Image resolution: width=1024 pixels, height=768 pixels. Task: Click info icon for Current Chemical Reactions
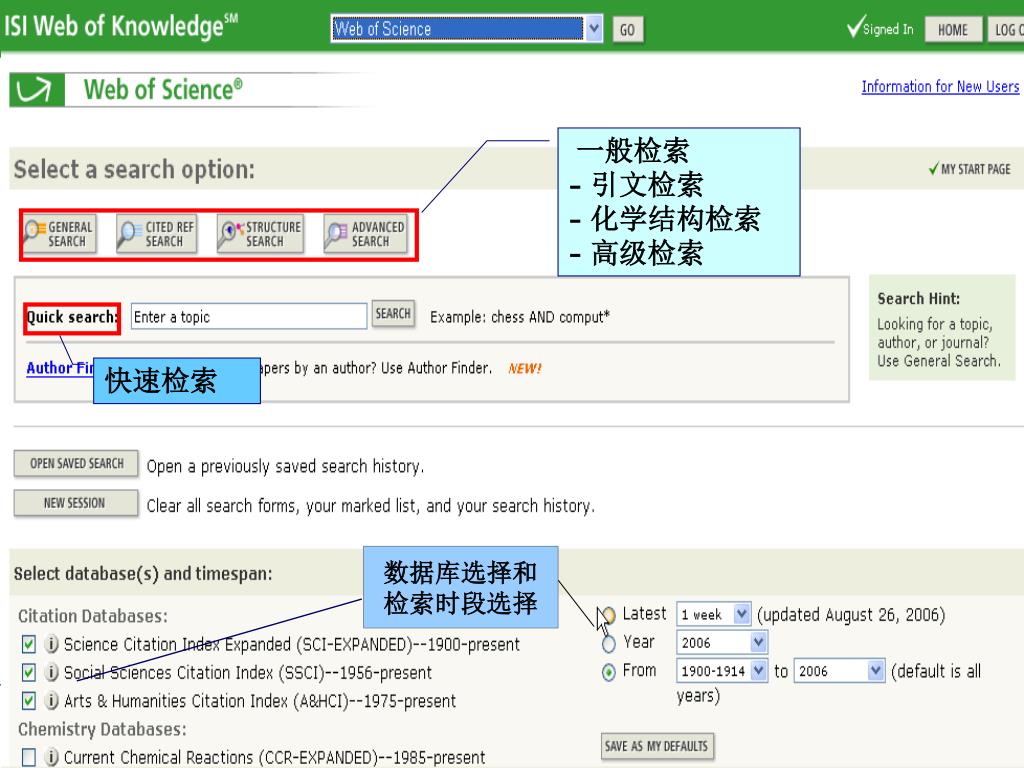click(52, 757)
